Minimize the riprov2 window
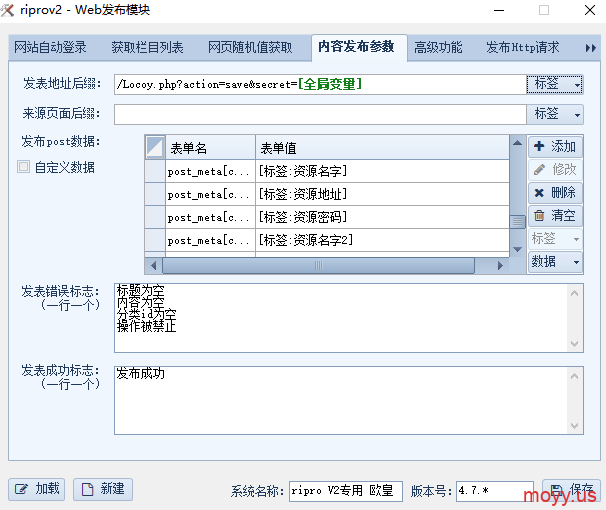This screenshot has height=510, width=606. click(499, 10)
